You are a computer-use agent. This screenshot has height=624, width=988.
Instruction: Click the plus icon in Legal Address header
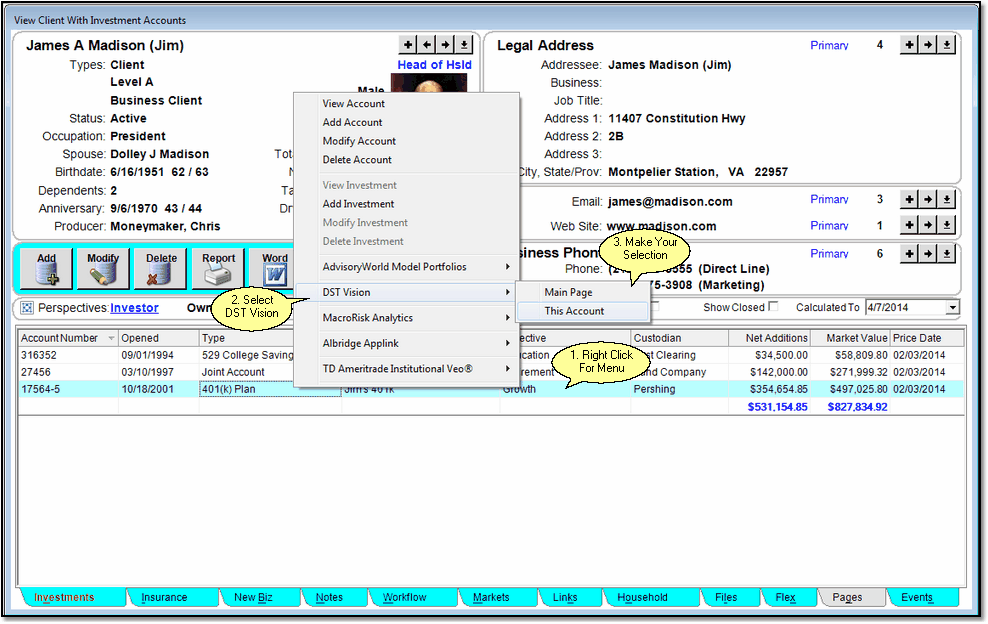[x=909, y=45]
